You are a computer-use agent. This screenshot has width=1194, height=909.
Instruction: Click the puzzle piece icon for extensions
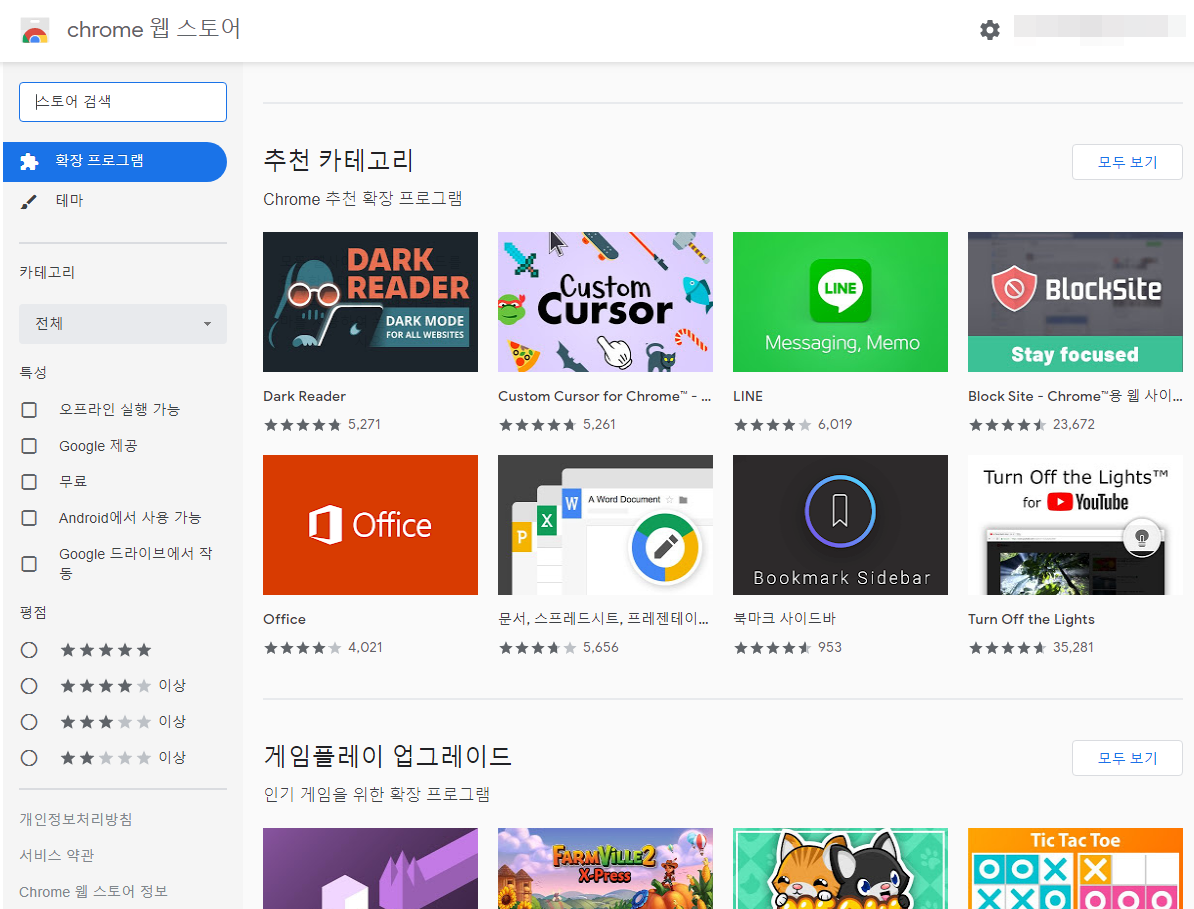(29, 161)
